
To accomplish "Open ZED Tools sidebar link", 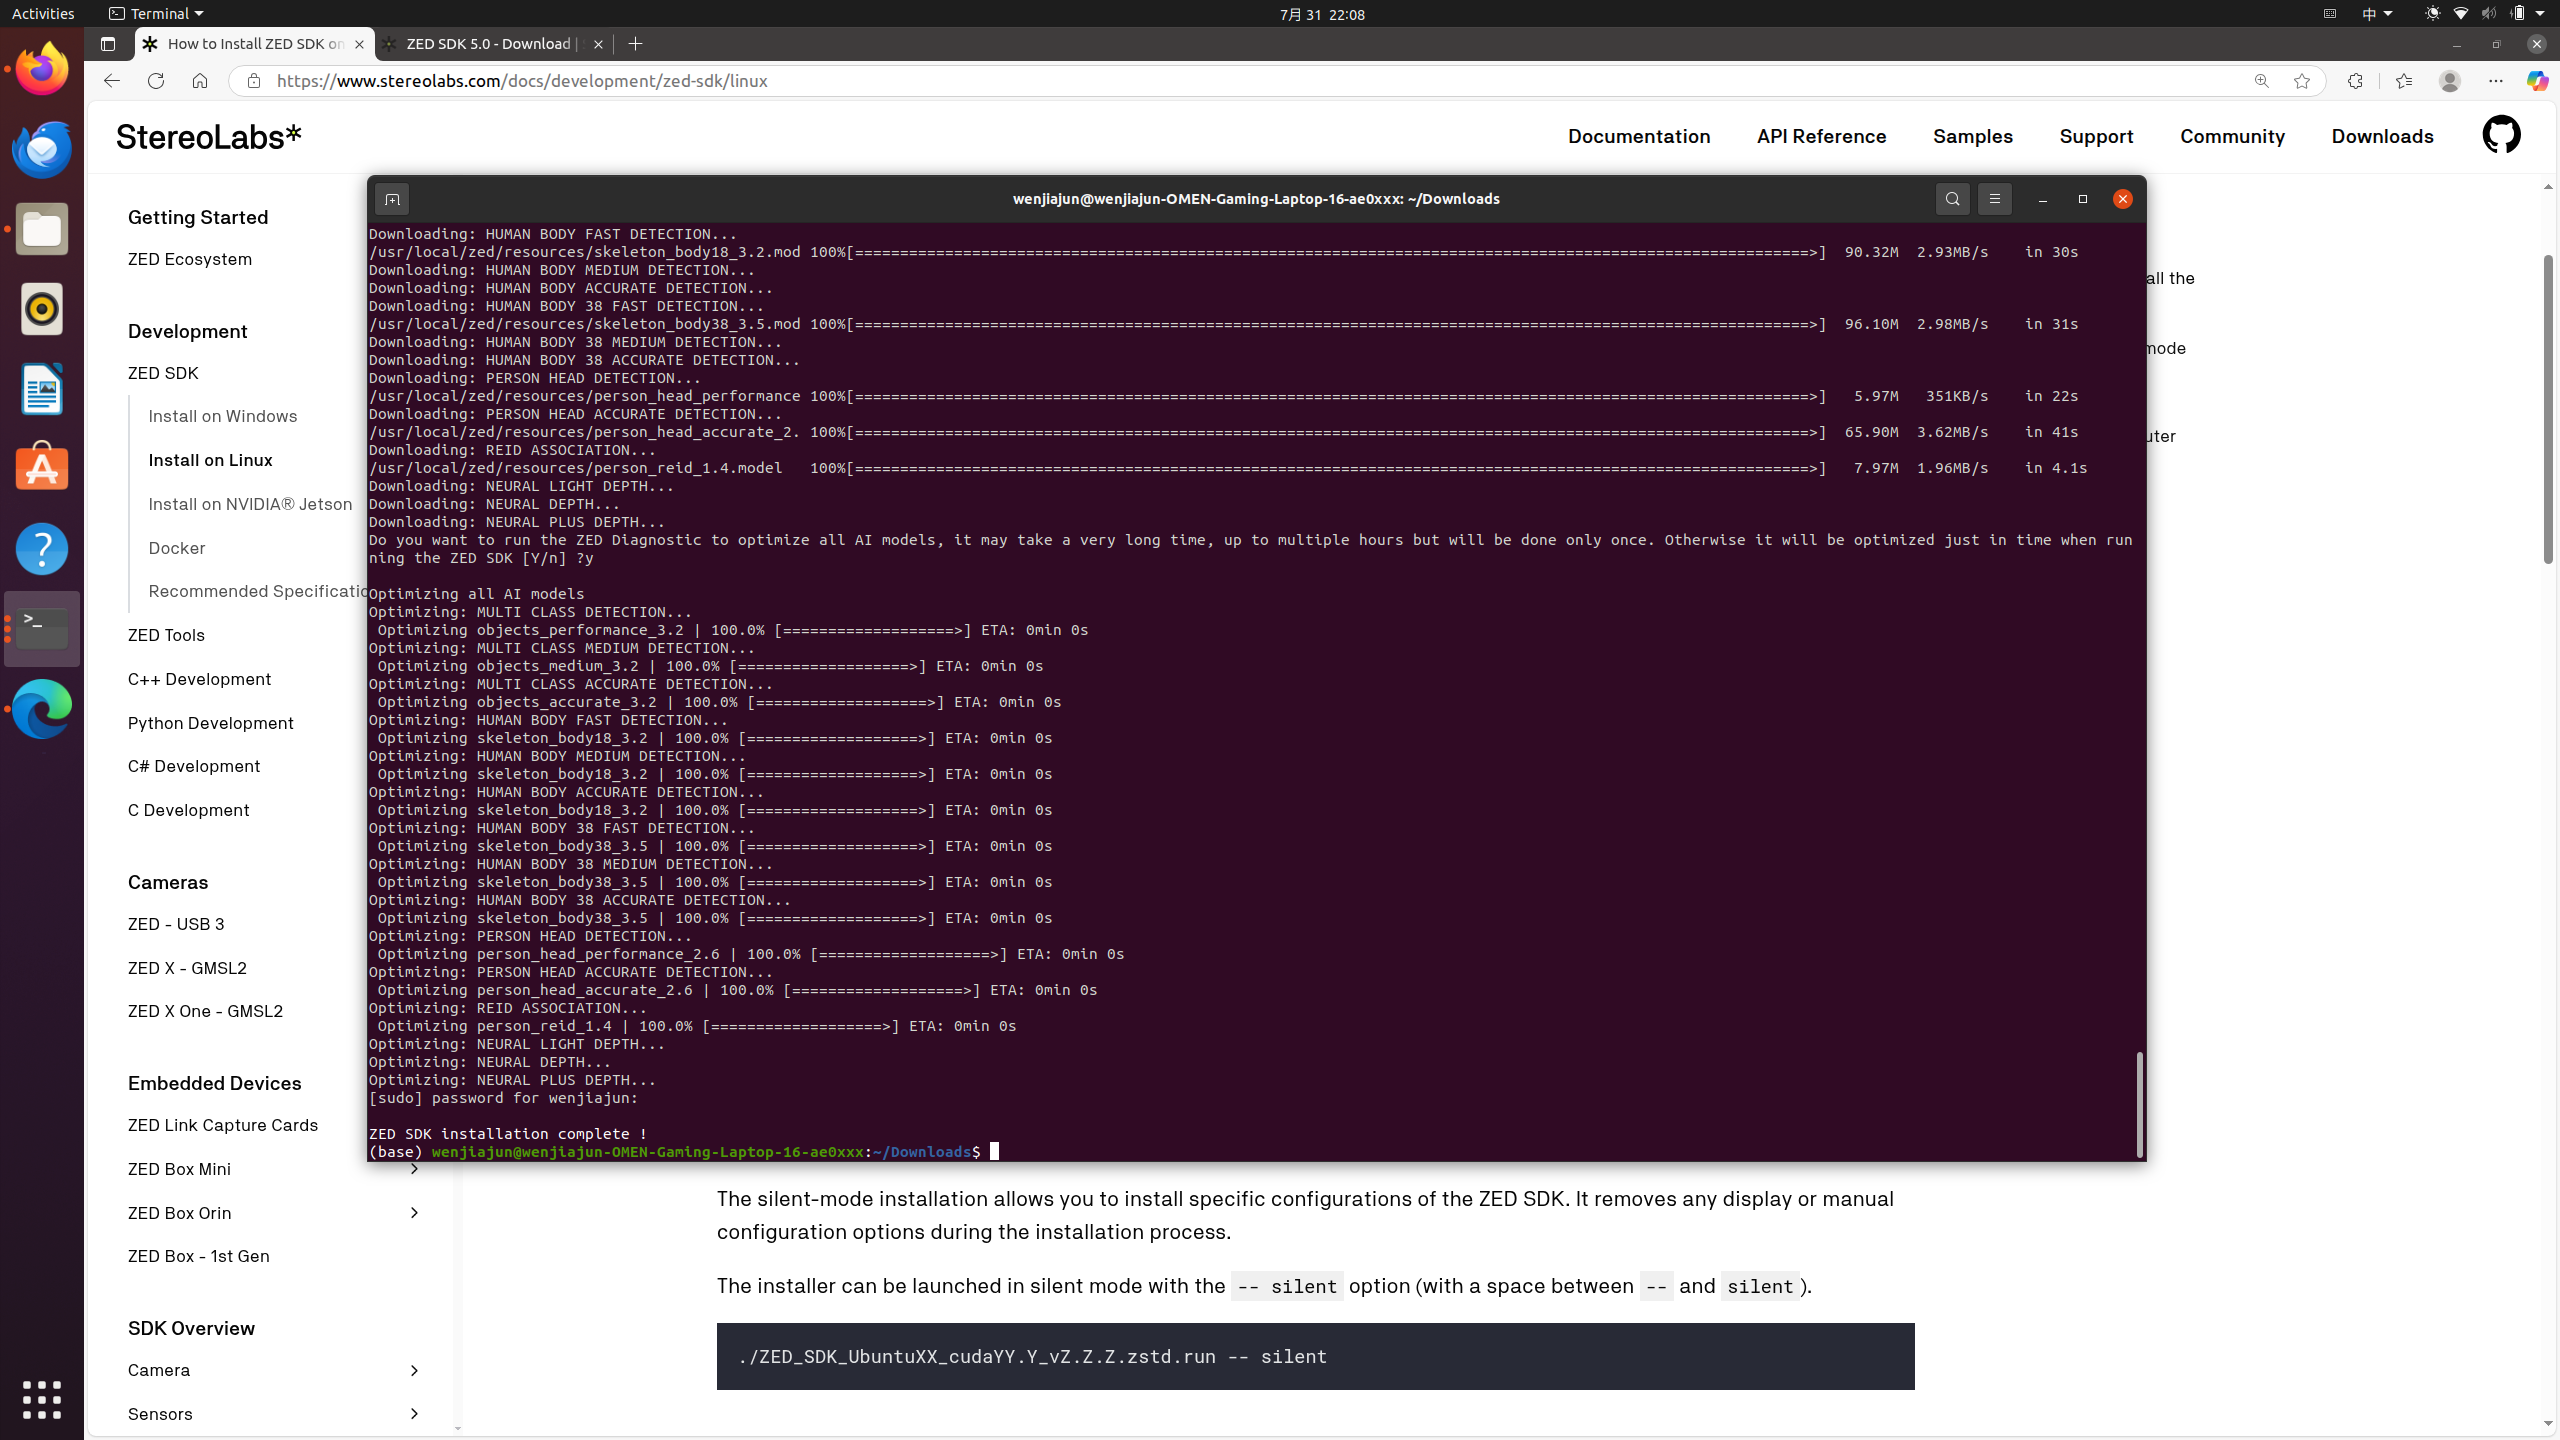I will [x=166, y=635].
